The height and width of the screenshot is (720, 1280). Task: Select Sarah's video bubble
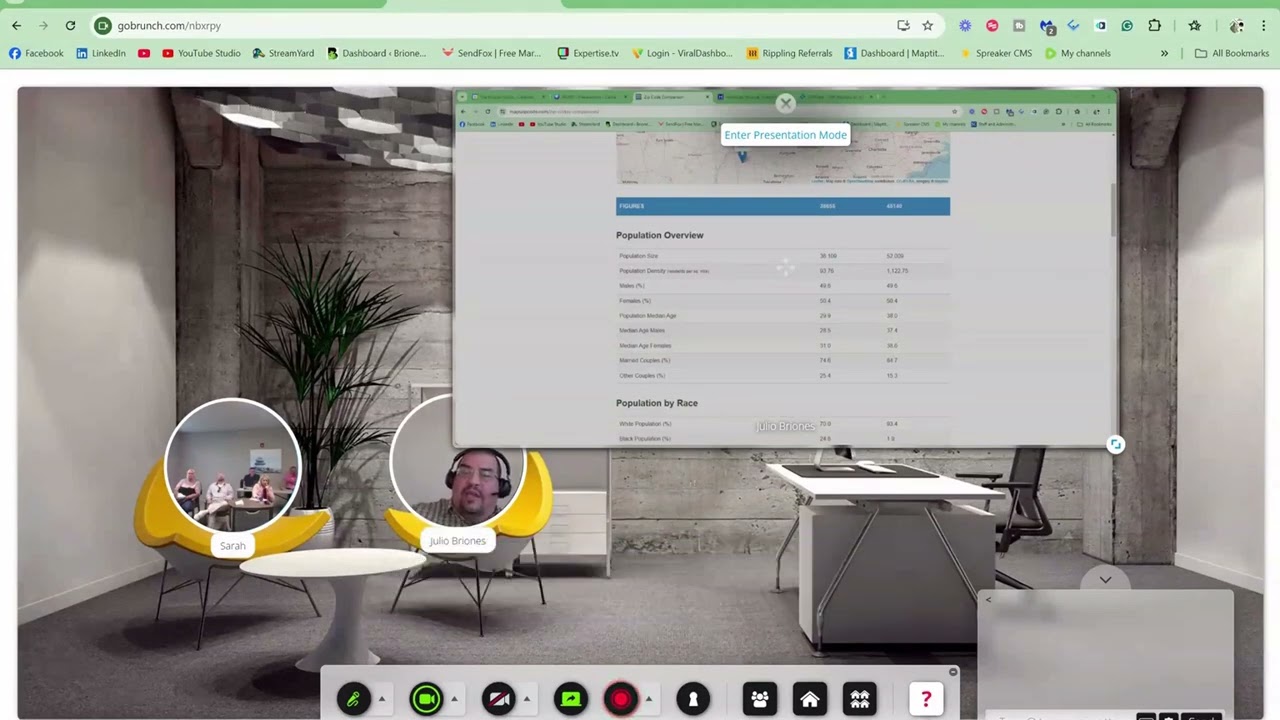(x=232, y=465)
